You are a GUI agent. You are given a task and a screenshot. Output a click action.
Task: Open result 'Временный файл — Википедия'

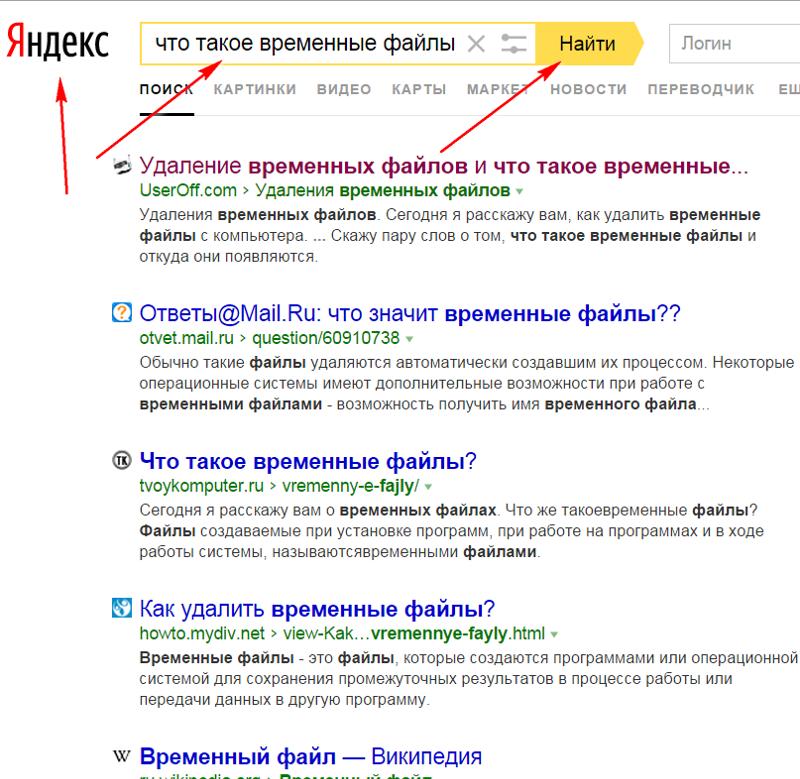click(311, 757)
